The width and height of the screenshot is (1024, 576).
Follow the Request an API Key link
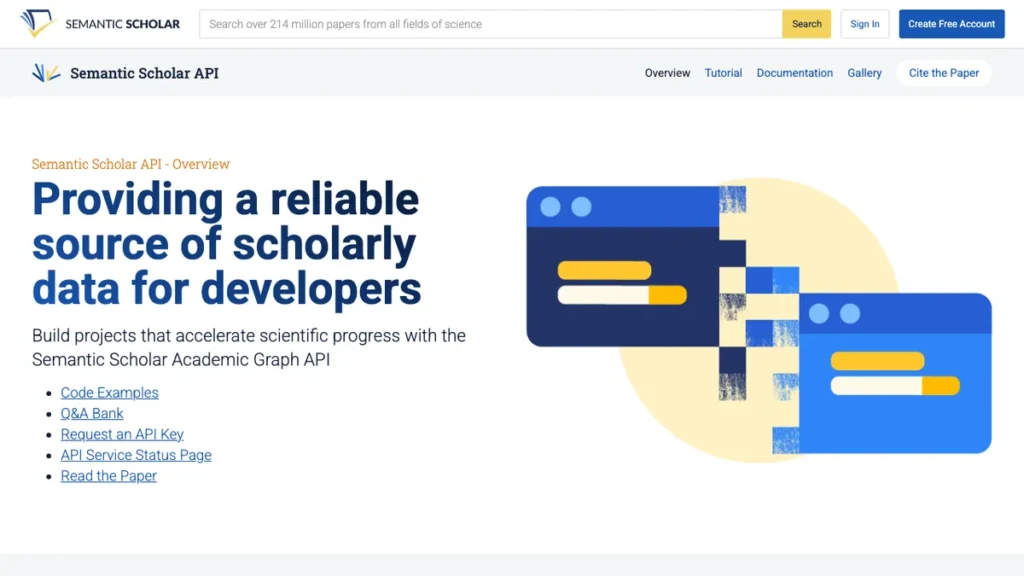122,434
